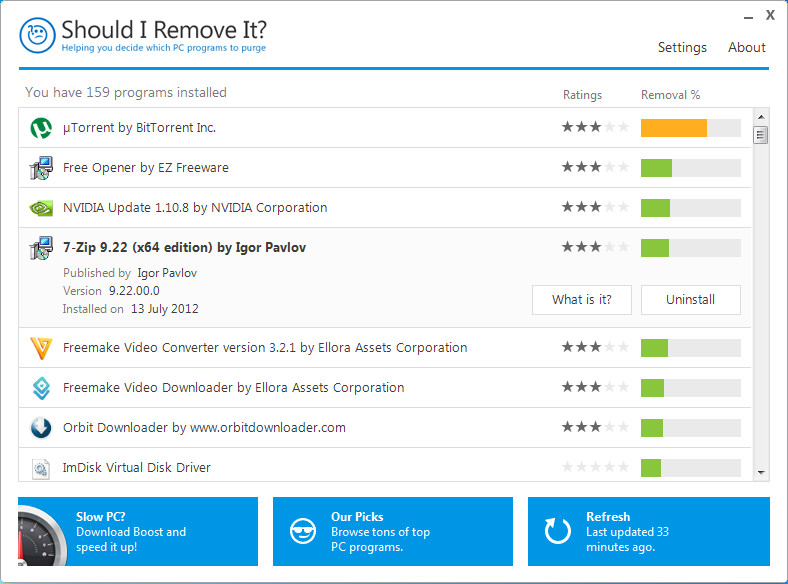
Task: Click the scrollbar up arrow
Action: point(761,117)
